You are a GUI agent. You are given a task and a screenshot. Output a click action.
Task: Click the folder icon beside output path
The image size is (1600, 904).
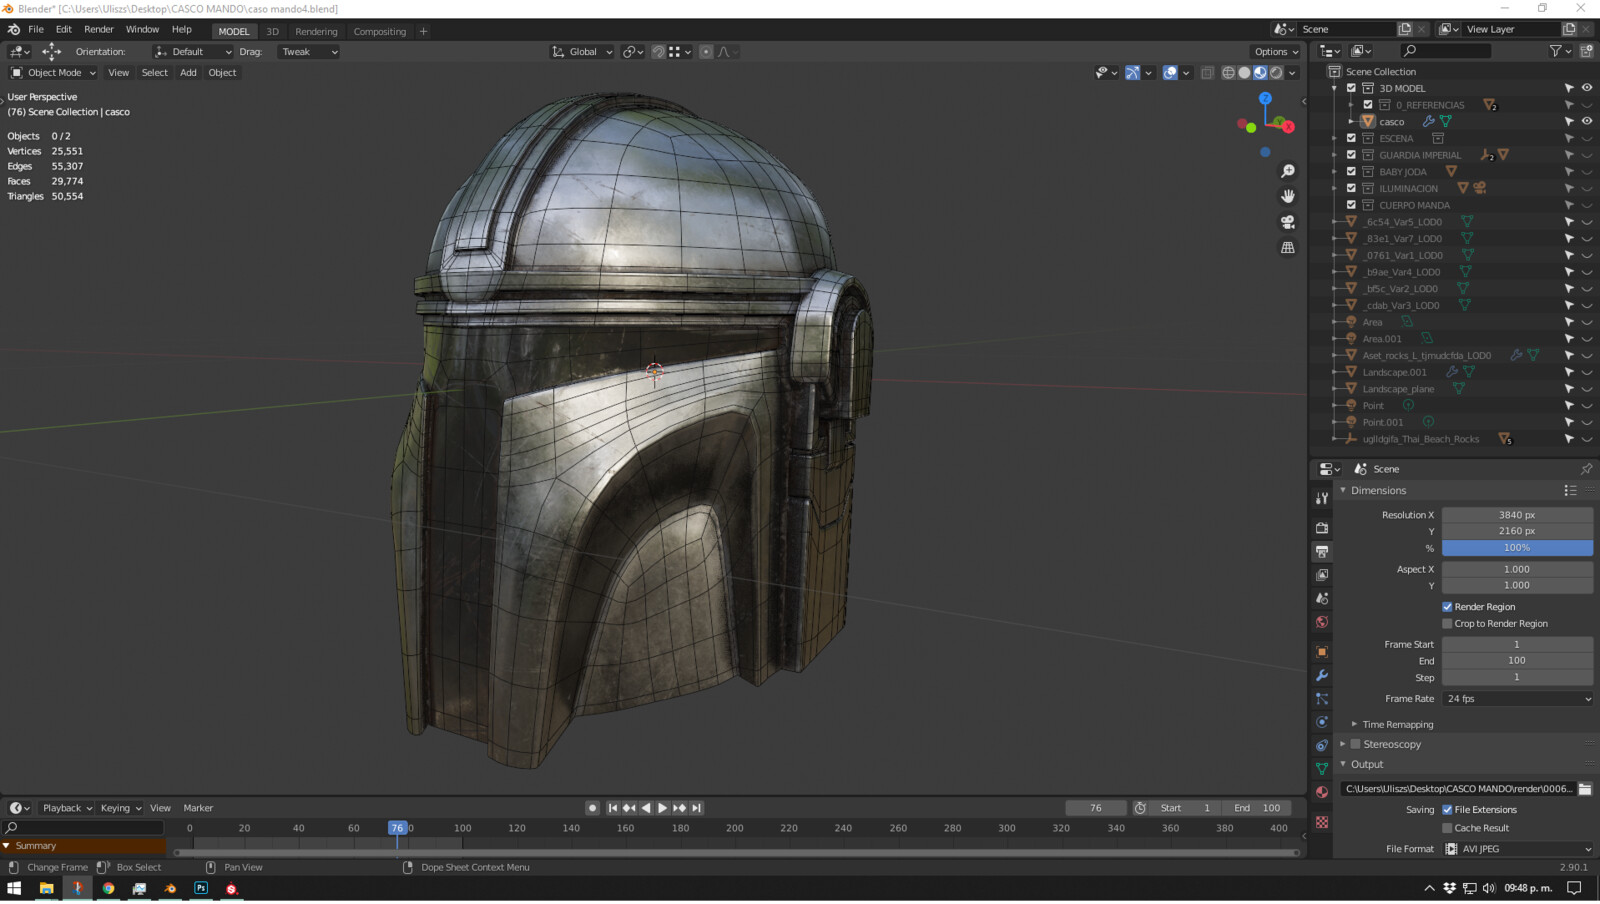pyautogui.click(x=1585, y=789)
